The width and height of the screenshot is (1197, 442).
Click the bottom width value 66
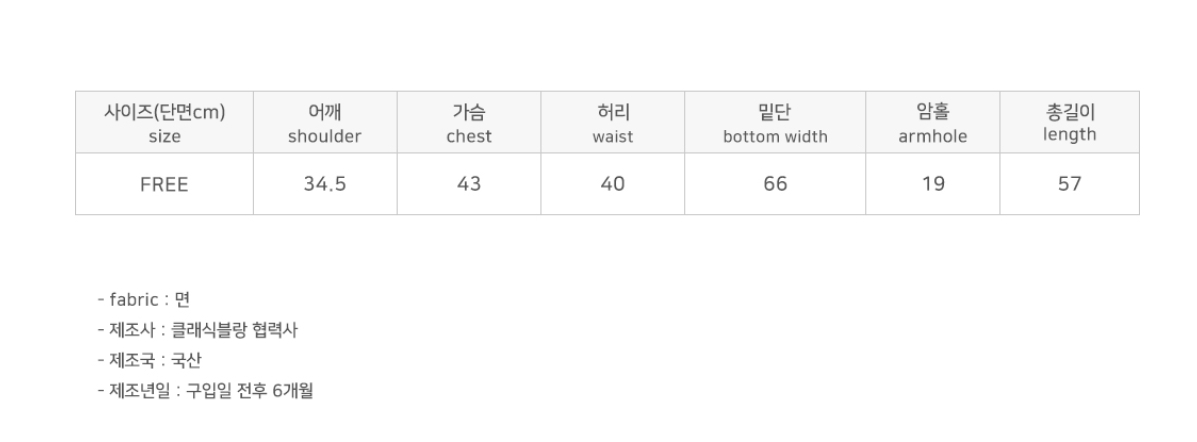pos(775,184)
